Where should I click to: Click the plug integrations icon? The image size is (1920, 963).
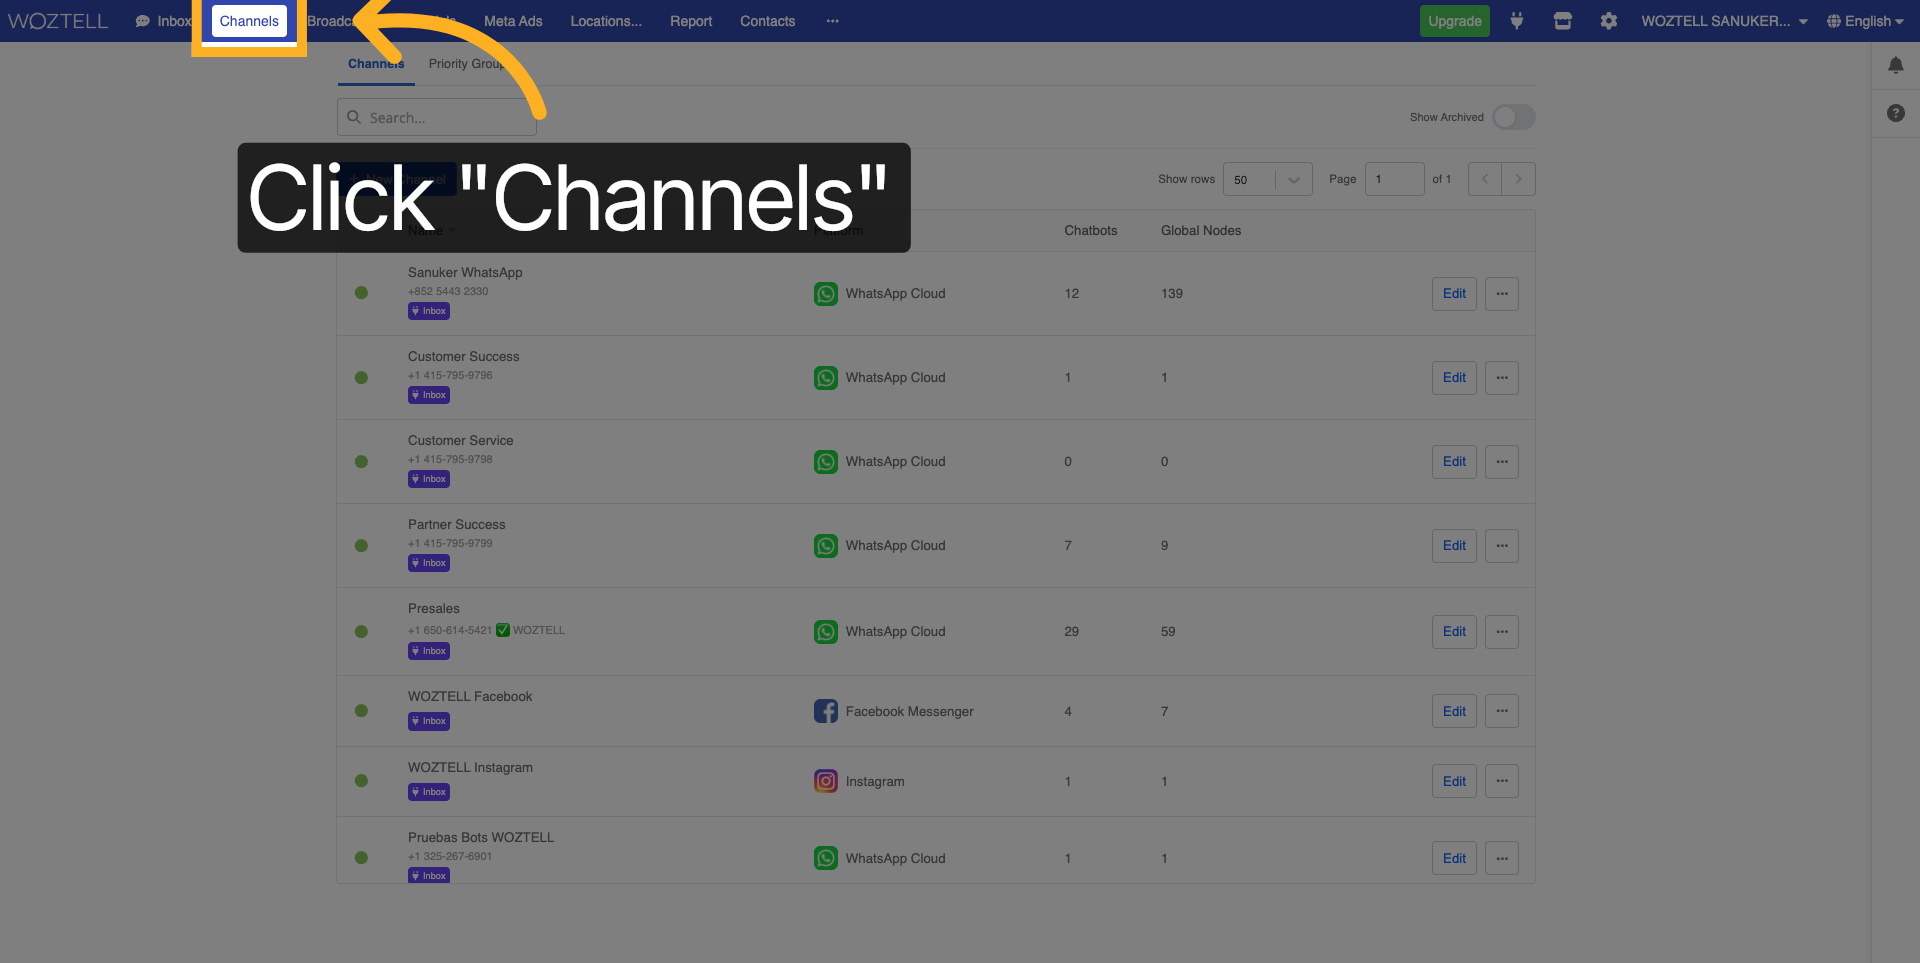[x=1517, y=21]
